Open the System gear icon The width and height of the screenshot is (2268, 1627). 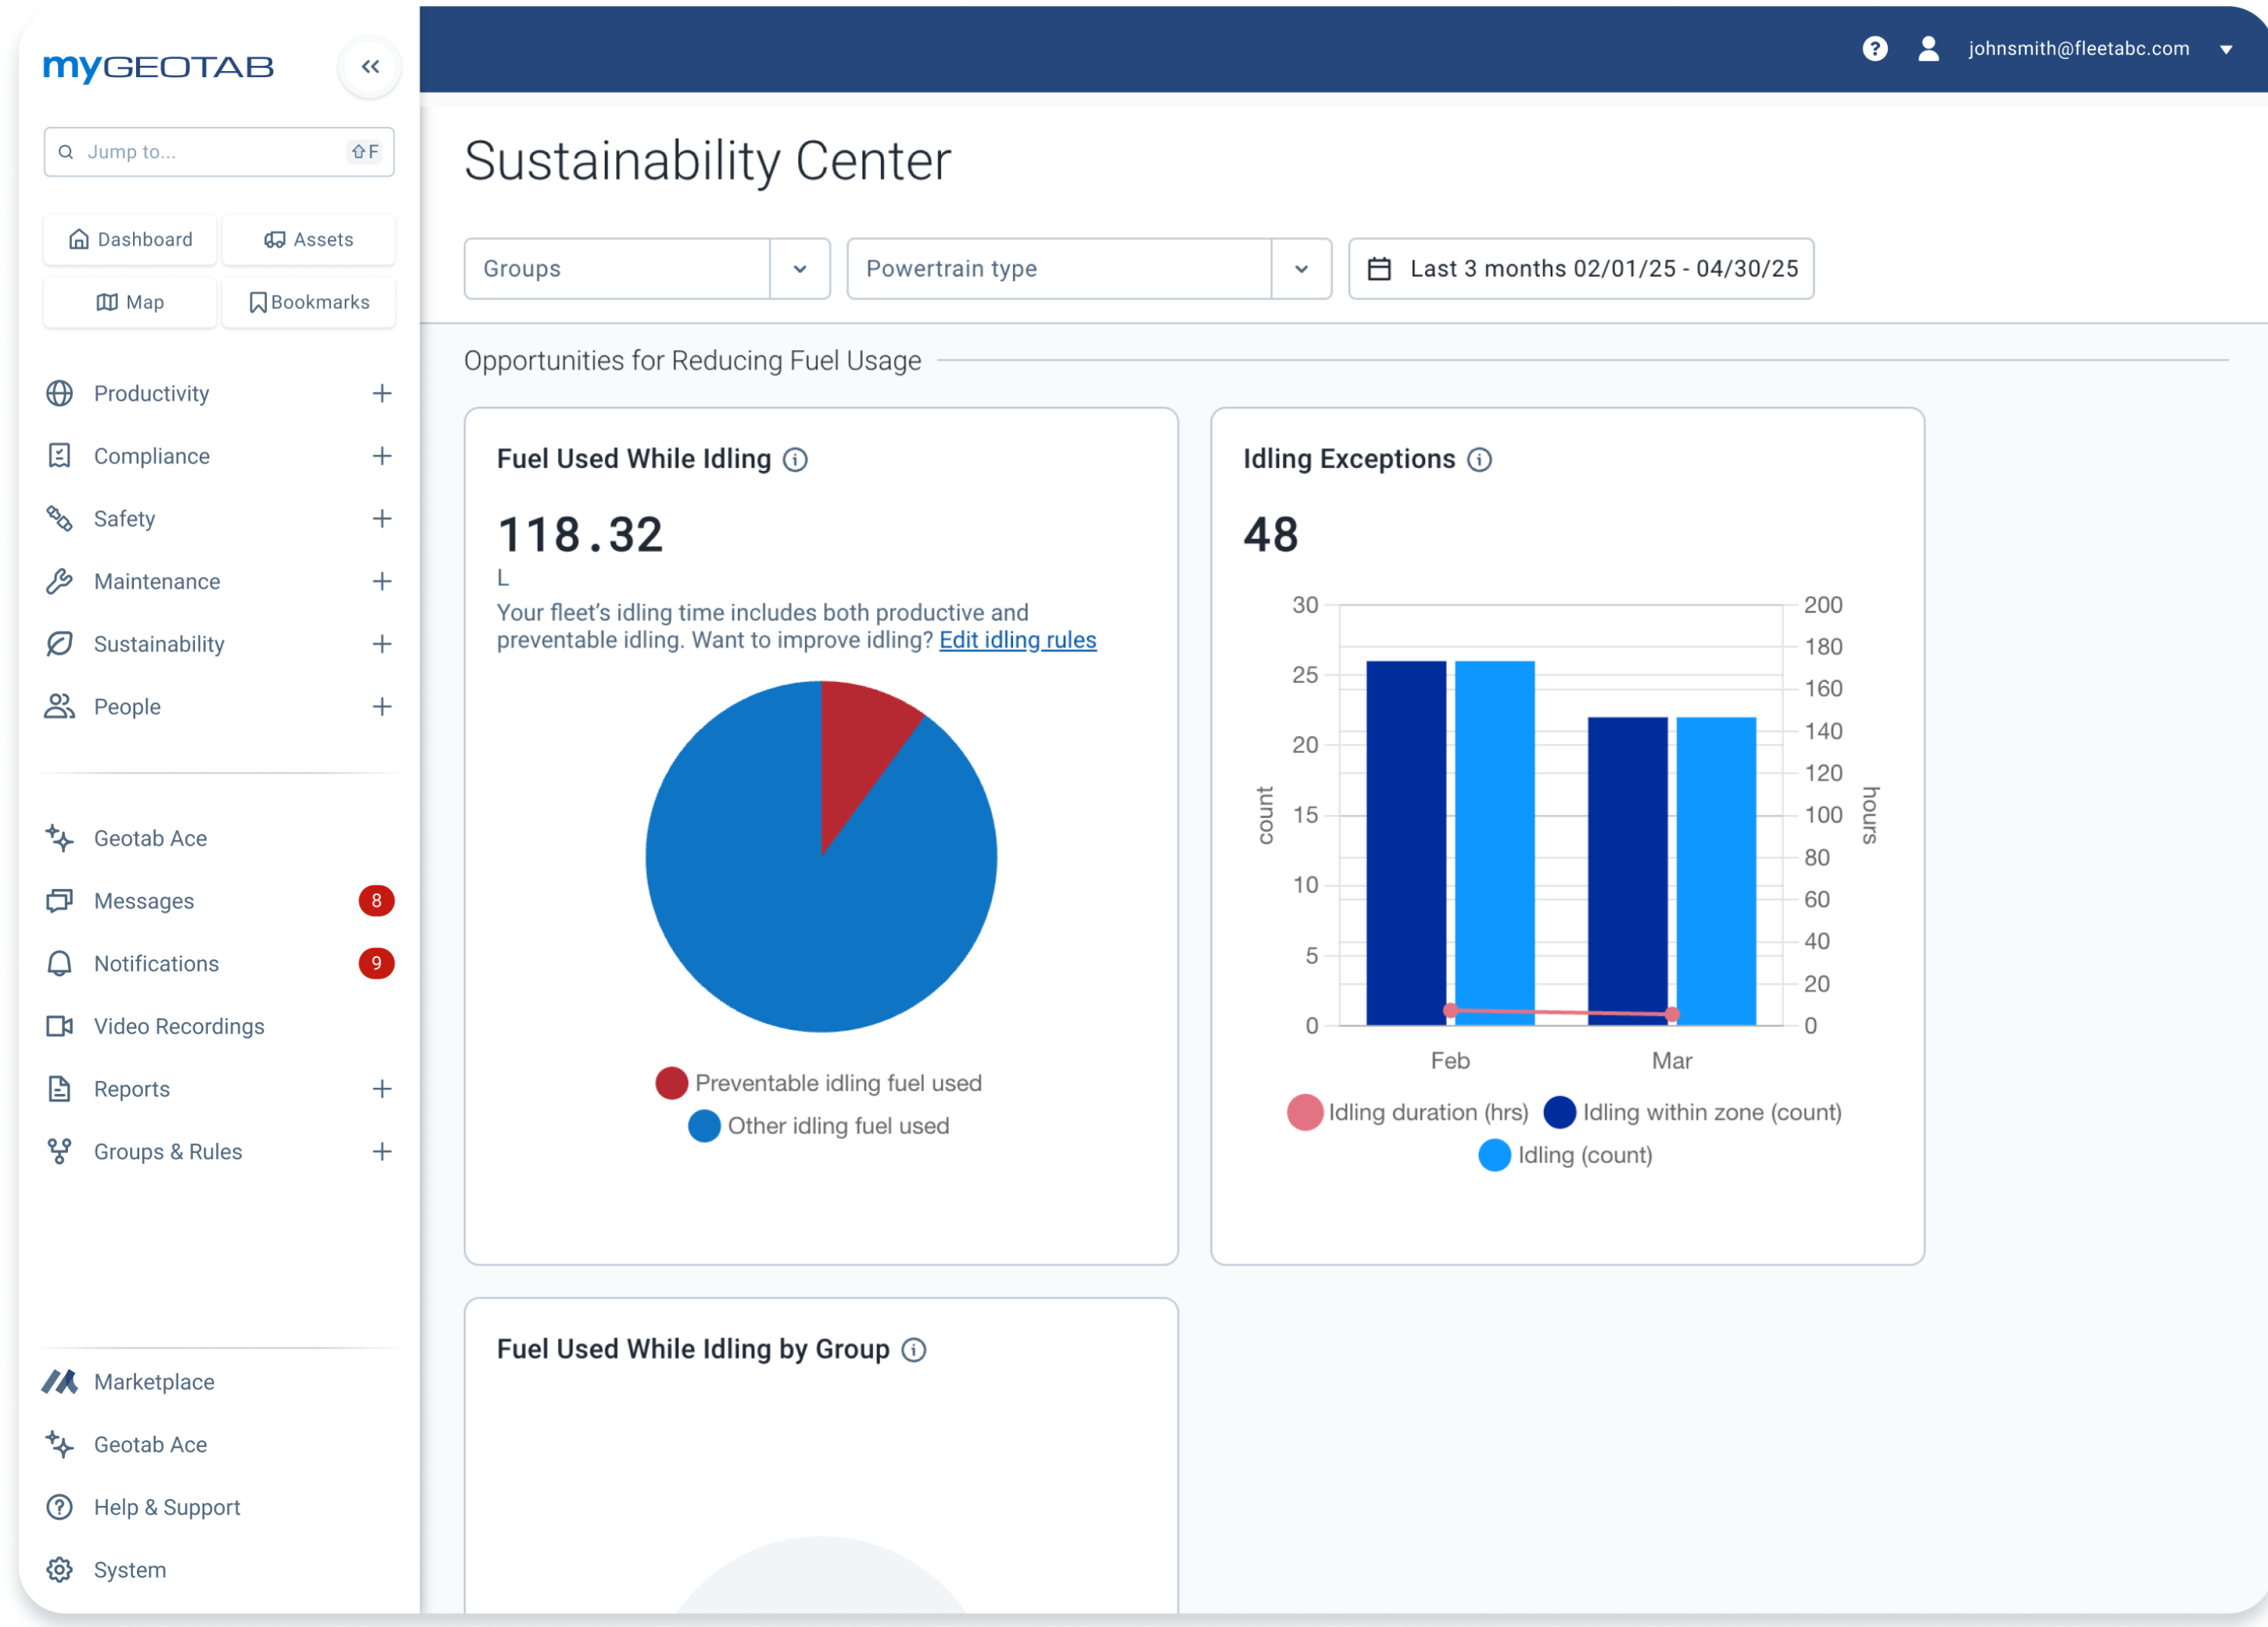[x=60, y=1570]
